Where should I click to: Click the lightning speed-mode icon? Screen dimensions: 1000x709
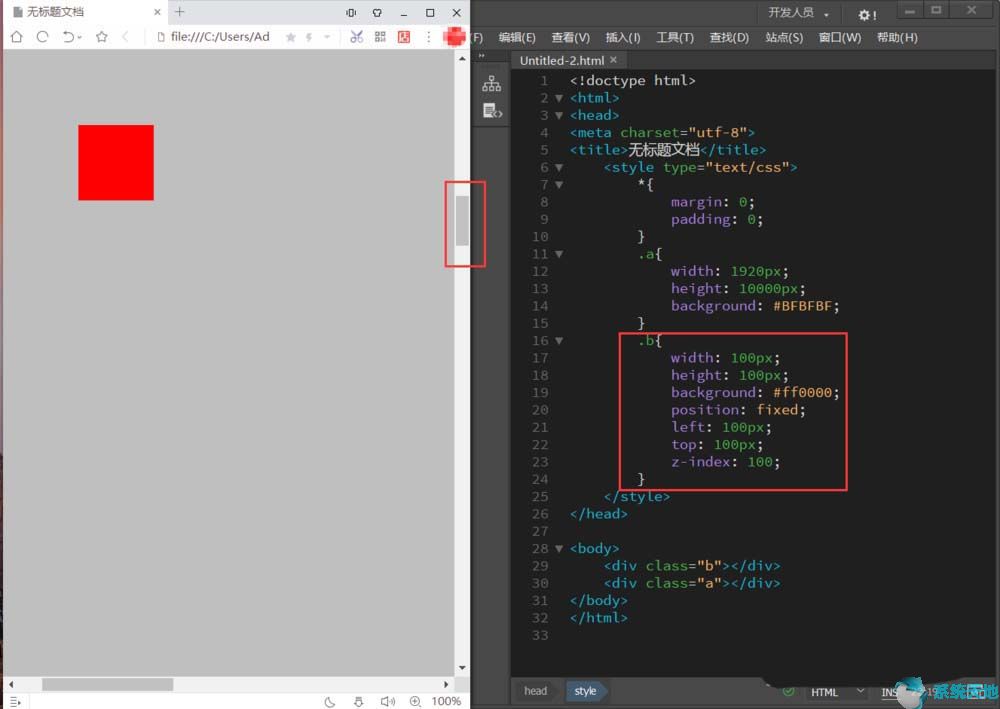click(x=309, y=38)
